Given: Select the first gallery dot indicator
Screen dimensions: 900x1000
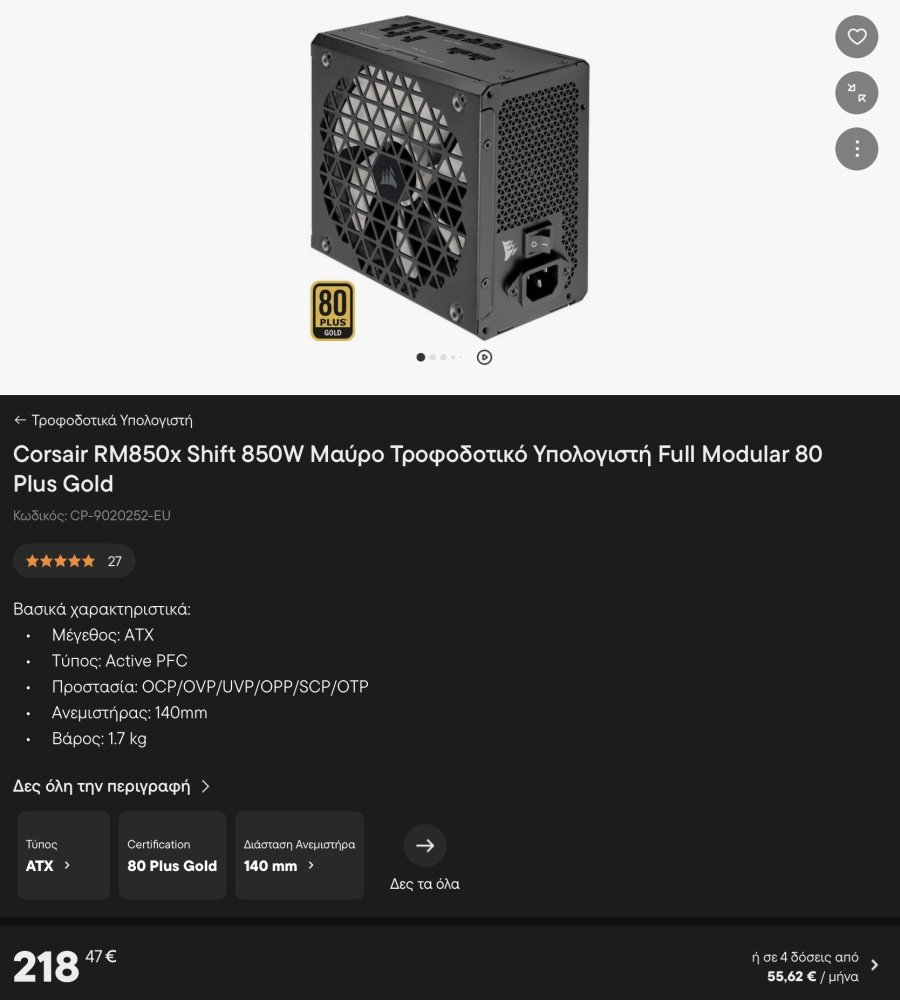Looking at the screenshot, I should (x=420, y=357).
